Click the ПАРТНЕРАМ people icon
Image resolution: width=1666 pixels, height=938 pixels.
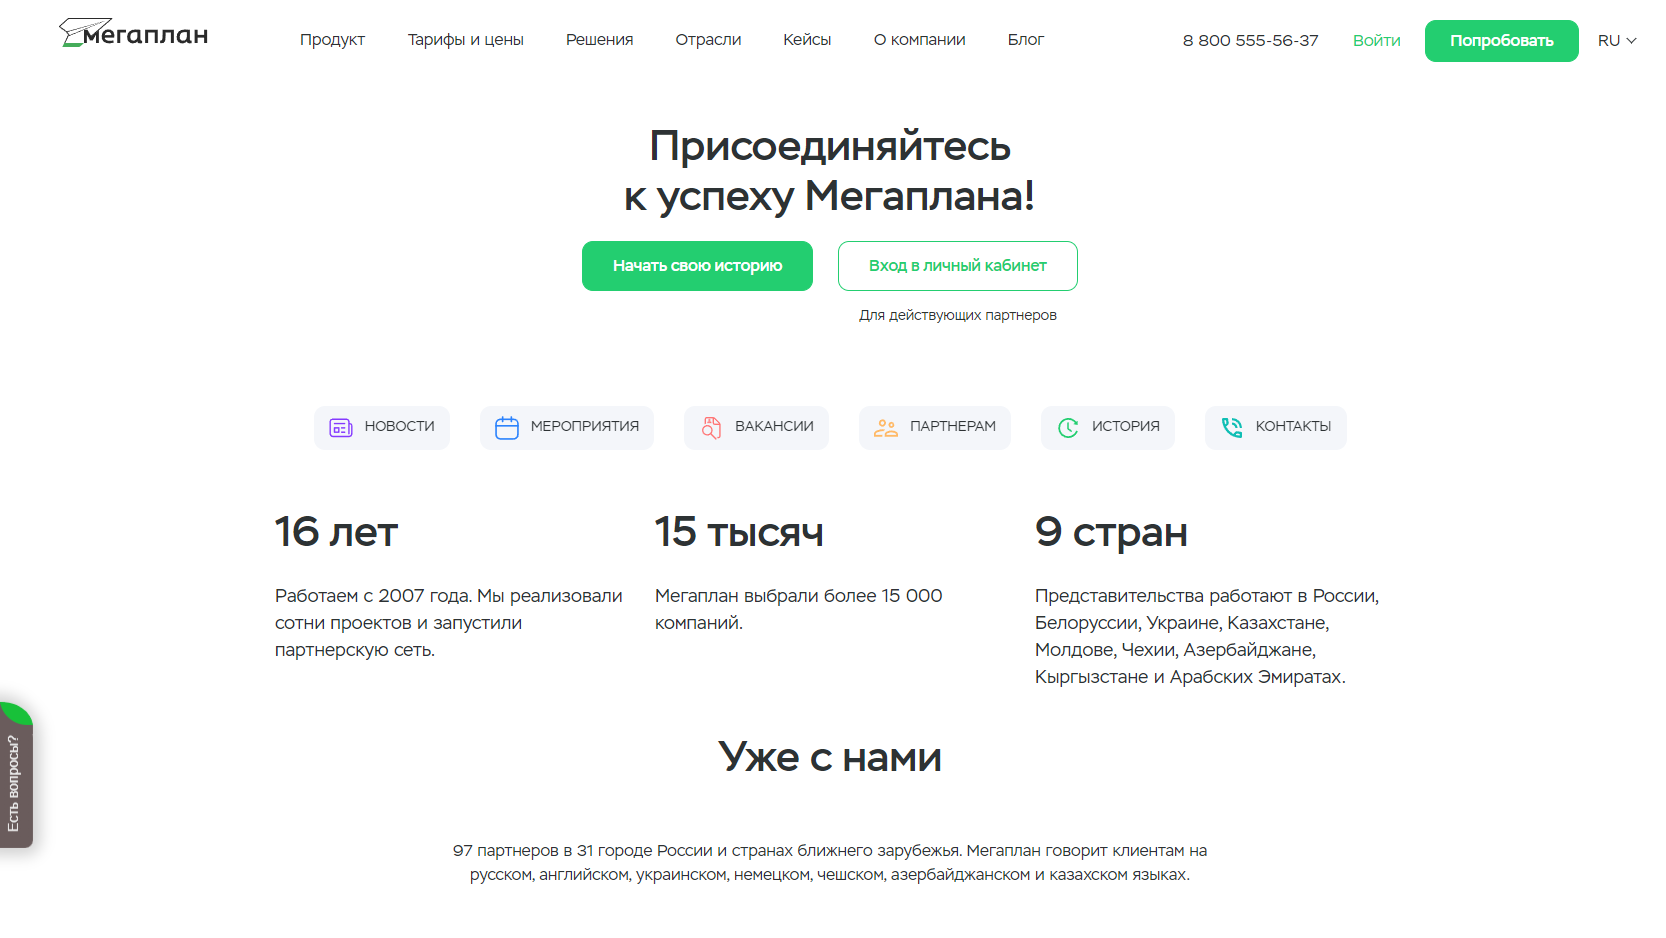(x=886, y=428)
